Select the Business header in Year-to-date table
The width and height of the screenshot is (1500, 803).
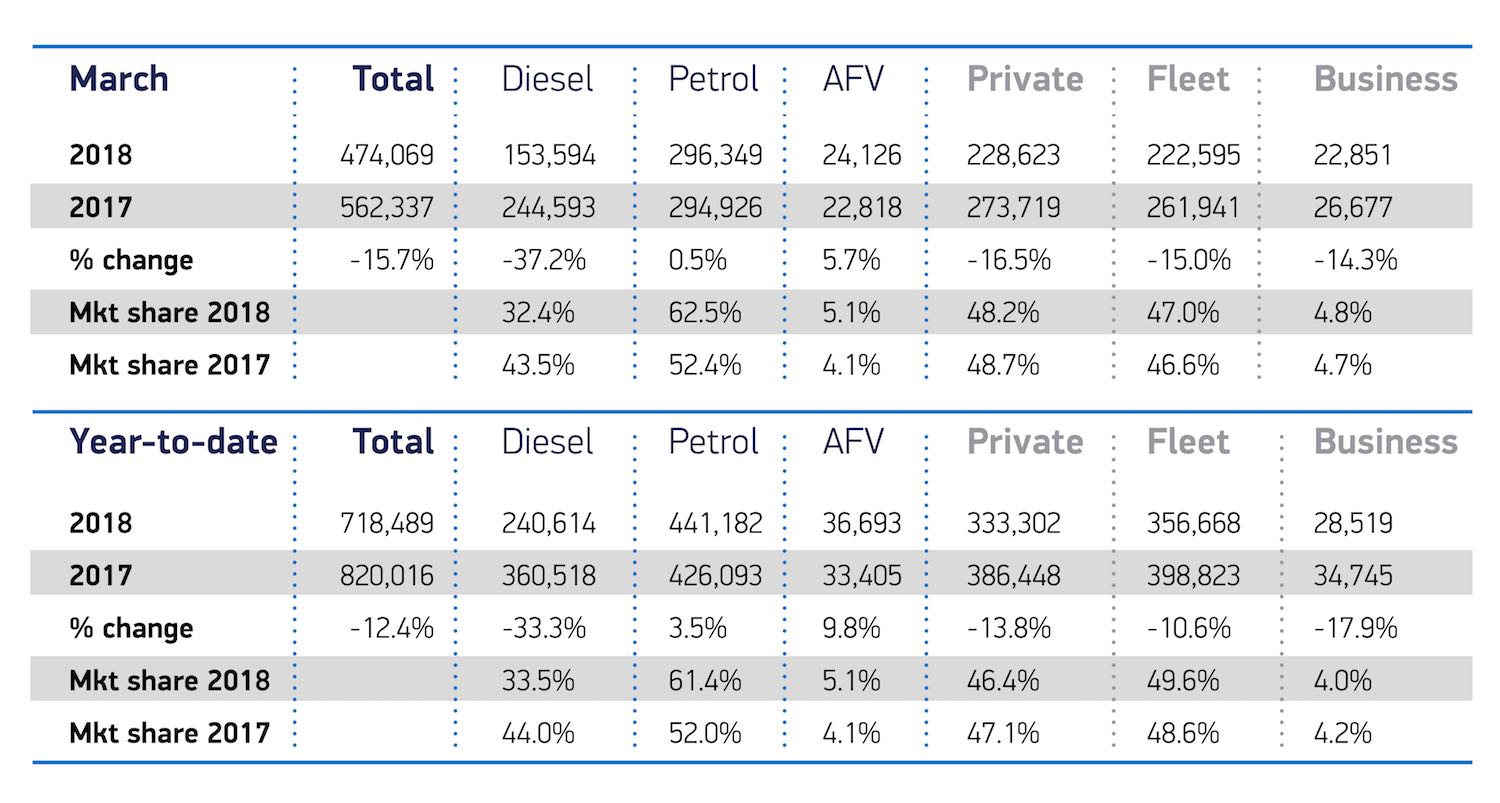click(1385, 442)
